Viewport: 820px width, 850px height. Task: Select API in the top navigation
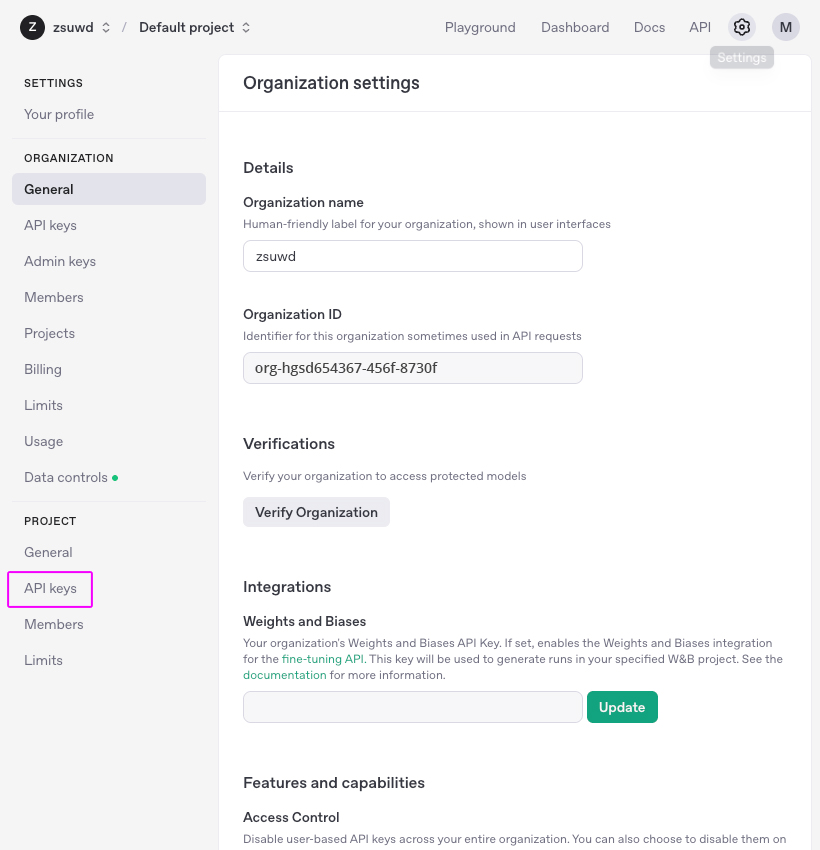point(700,27)
